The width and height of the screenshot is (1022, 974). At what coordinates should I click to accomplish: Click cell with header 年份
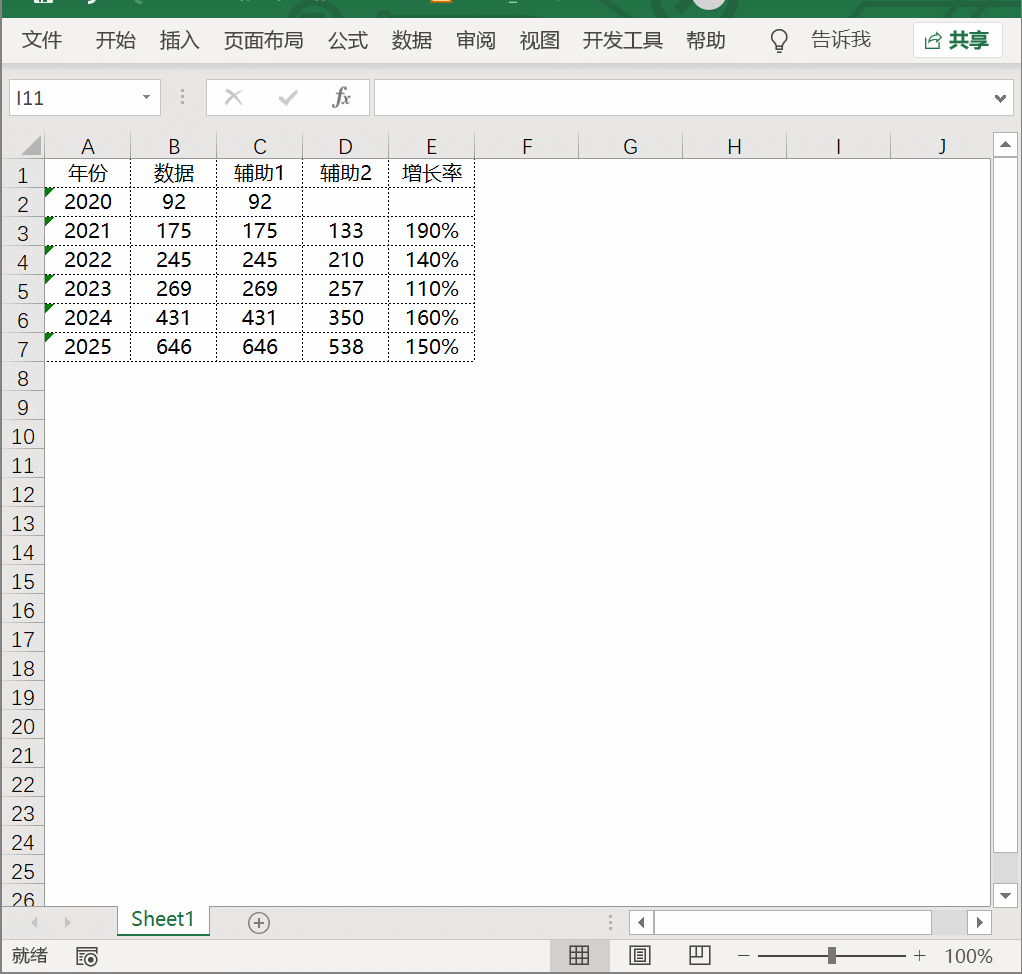[x=87, y=173]
